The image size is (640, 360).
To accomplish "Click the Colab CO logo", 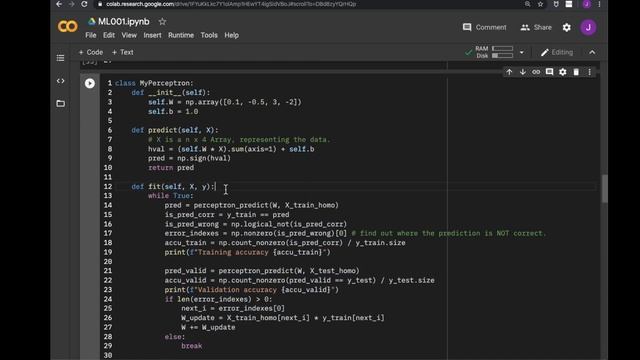I will (x=67, y=27).
